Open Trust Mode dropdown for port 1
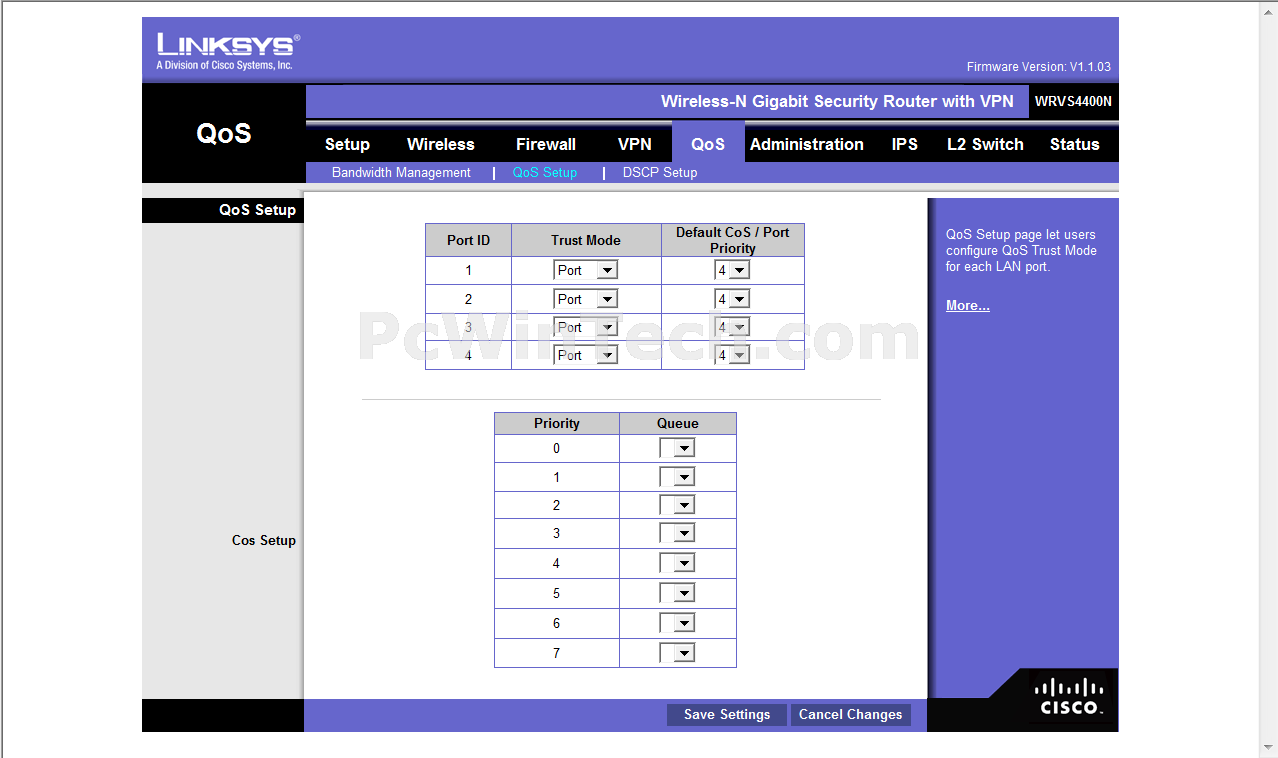 tap(586, 270)
